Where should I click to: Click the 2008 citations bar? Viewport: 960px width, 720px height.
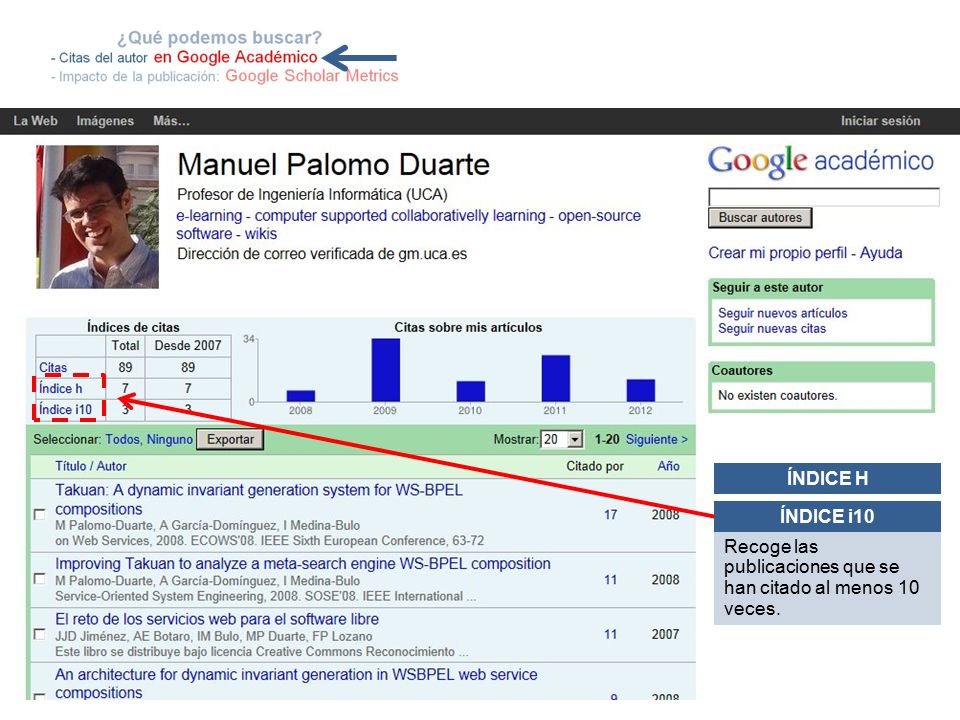(x=301, y=396)
